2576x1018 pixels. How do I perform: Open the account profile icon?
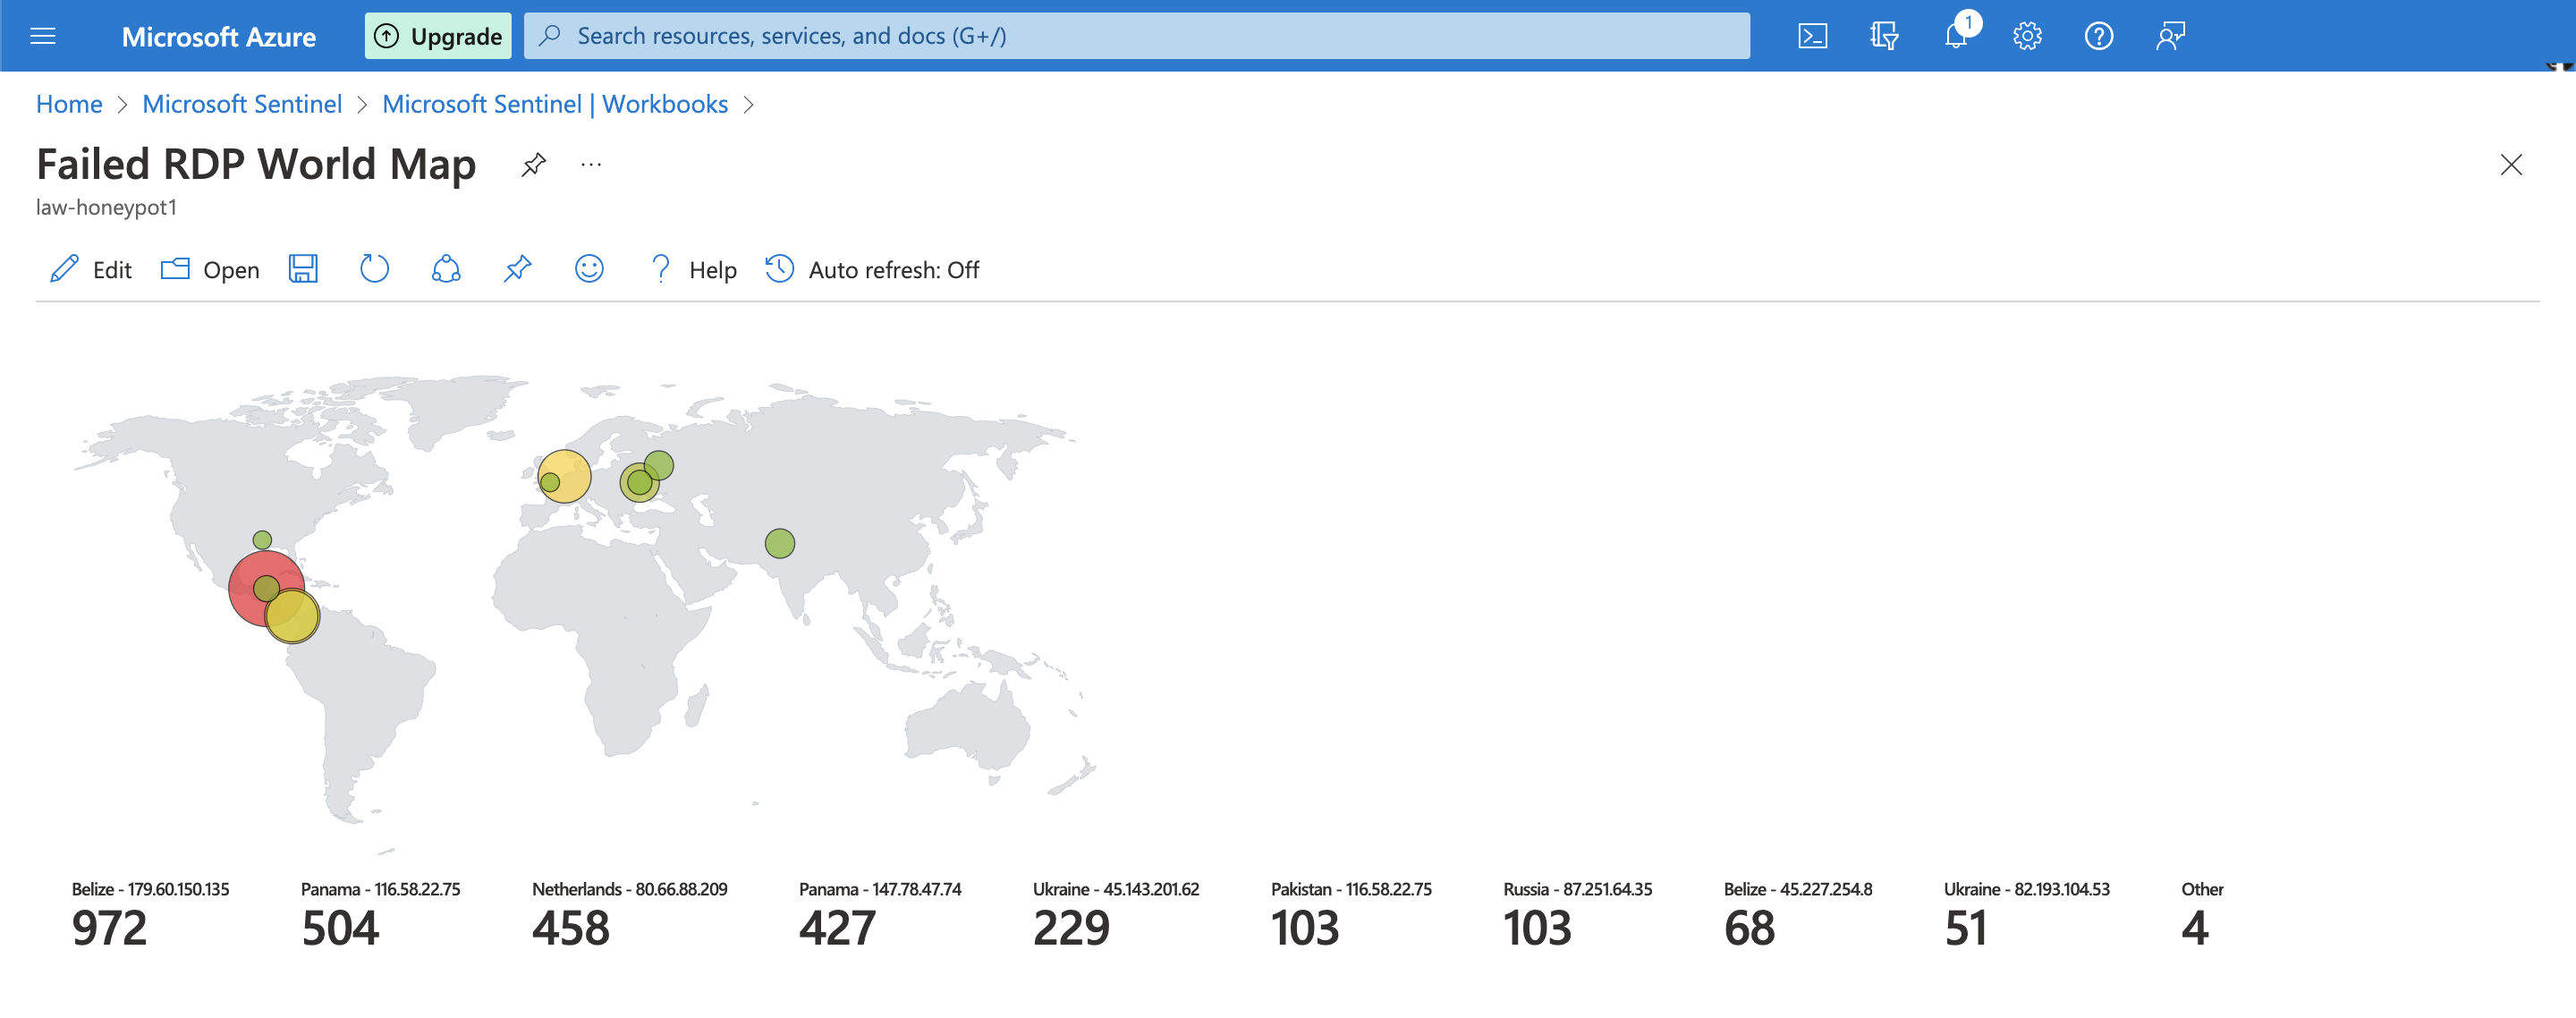(x=2169, y=35)
